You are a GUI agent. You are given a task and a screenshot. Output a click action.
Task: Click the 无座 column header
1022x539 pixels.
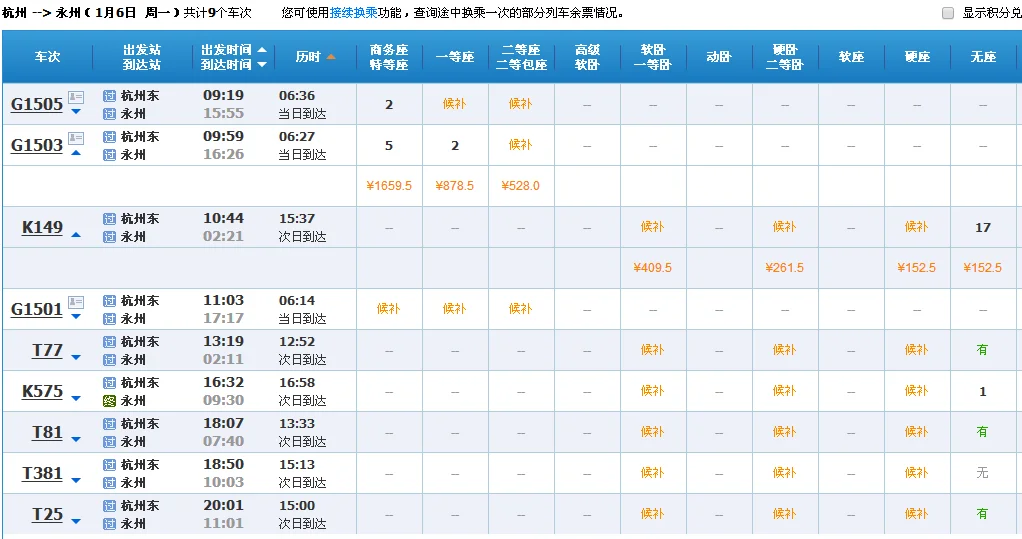pyautogui.click(x=983, y=57)
